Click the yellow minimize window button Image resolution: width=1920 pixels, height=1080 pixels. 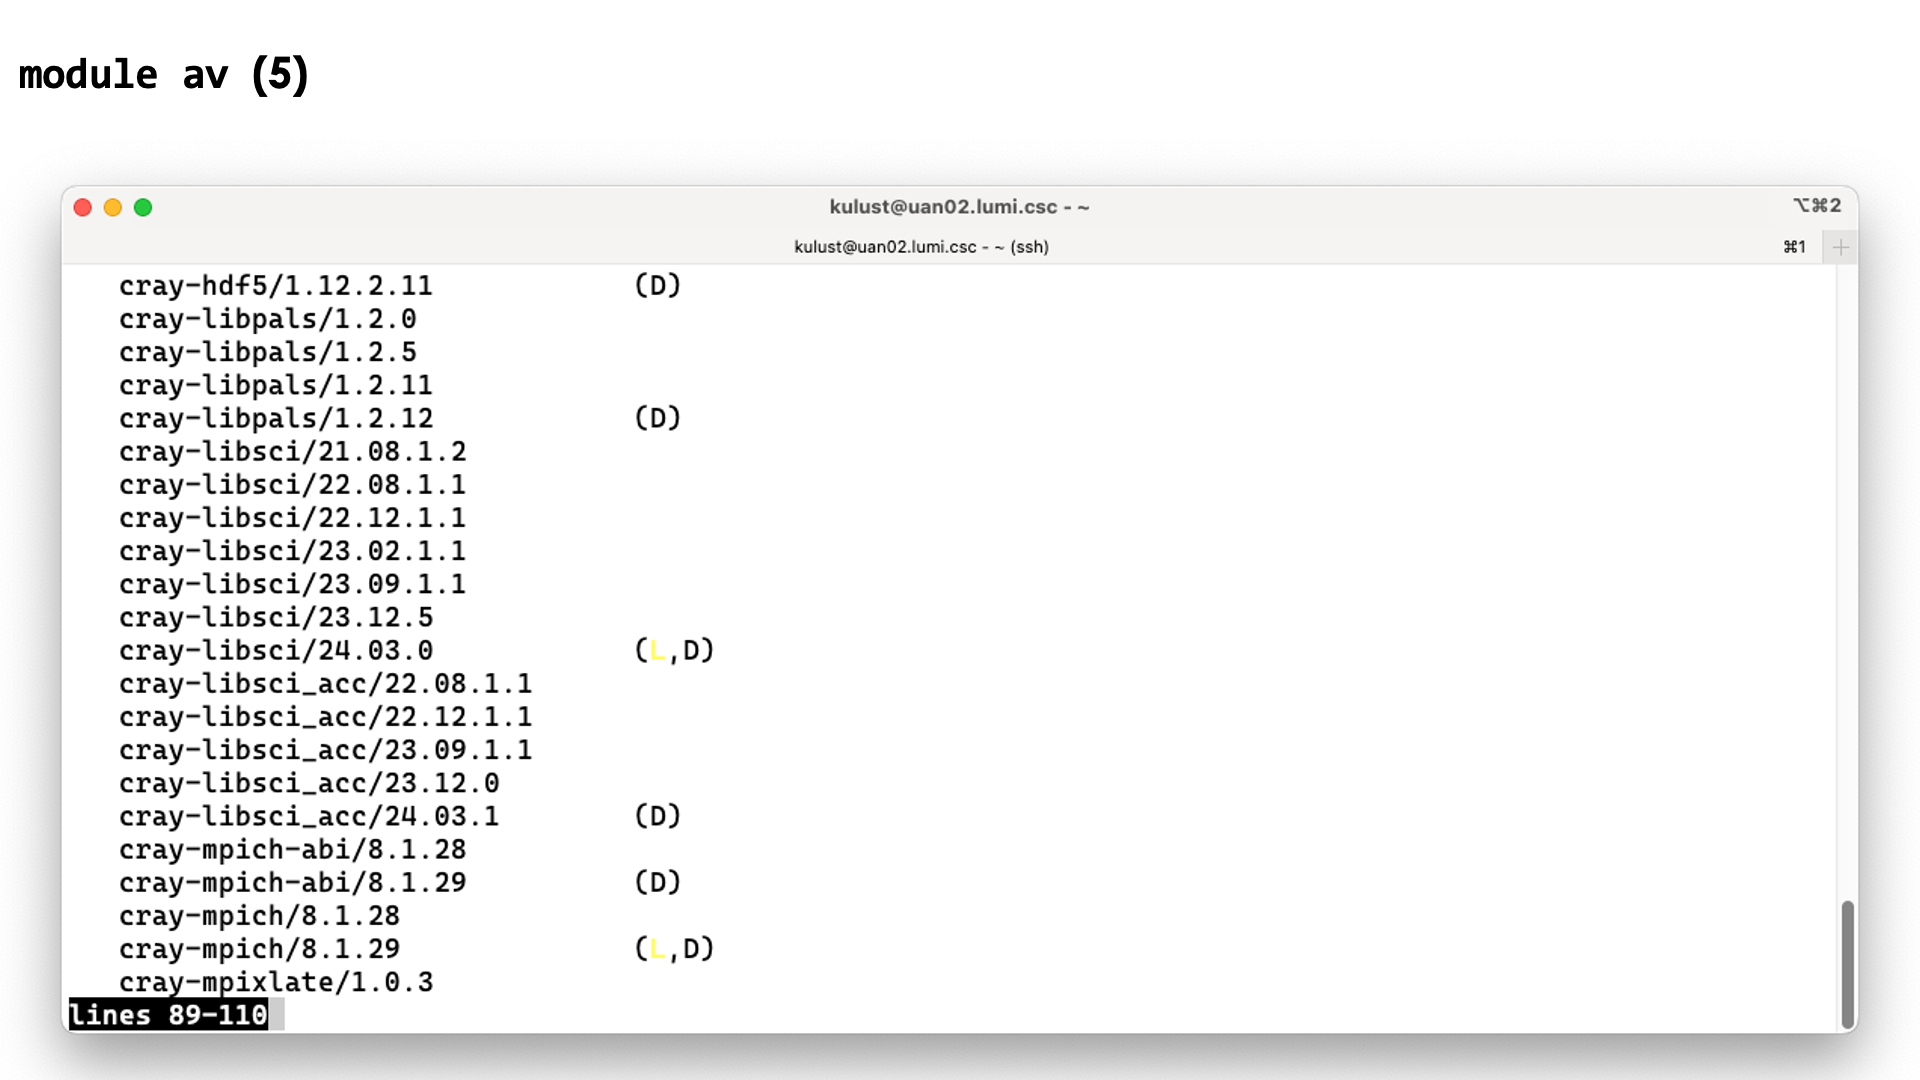113,207
